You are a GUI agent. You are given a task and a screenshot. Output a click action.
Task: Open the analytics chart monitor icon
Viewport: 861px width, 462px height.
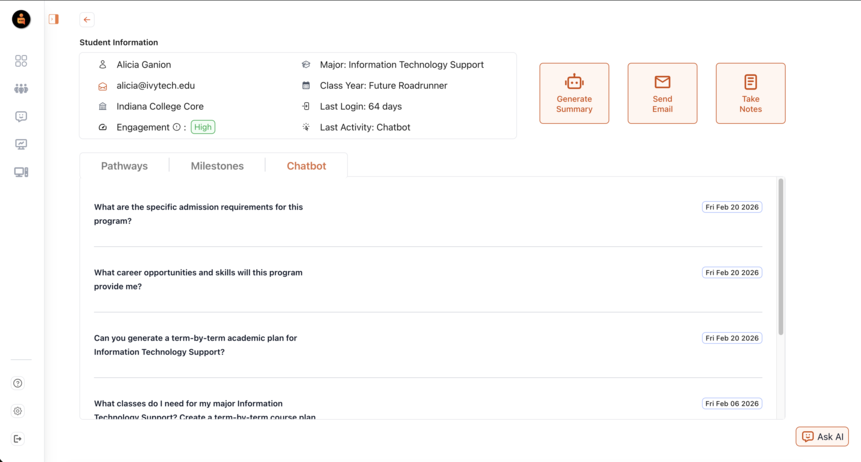[x=21, y=144]
